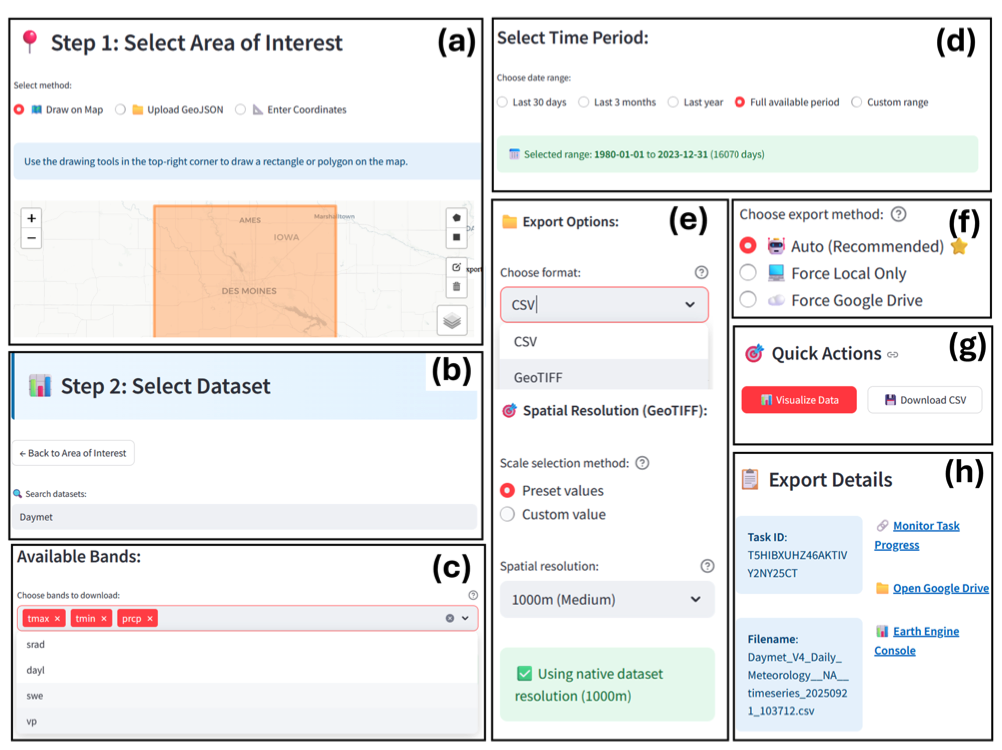
Task: Select the draw rectangle tool on the map
Action: 457,237
